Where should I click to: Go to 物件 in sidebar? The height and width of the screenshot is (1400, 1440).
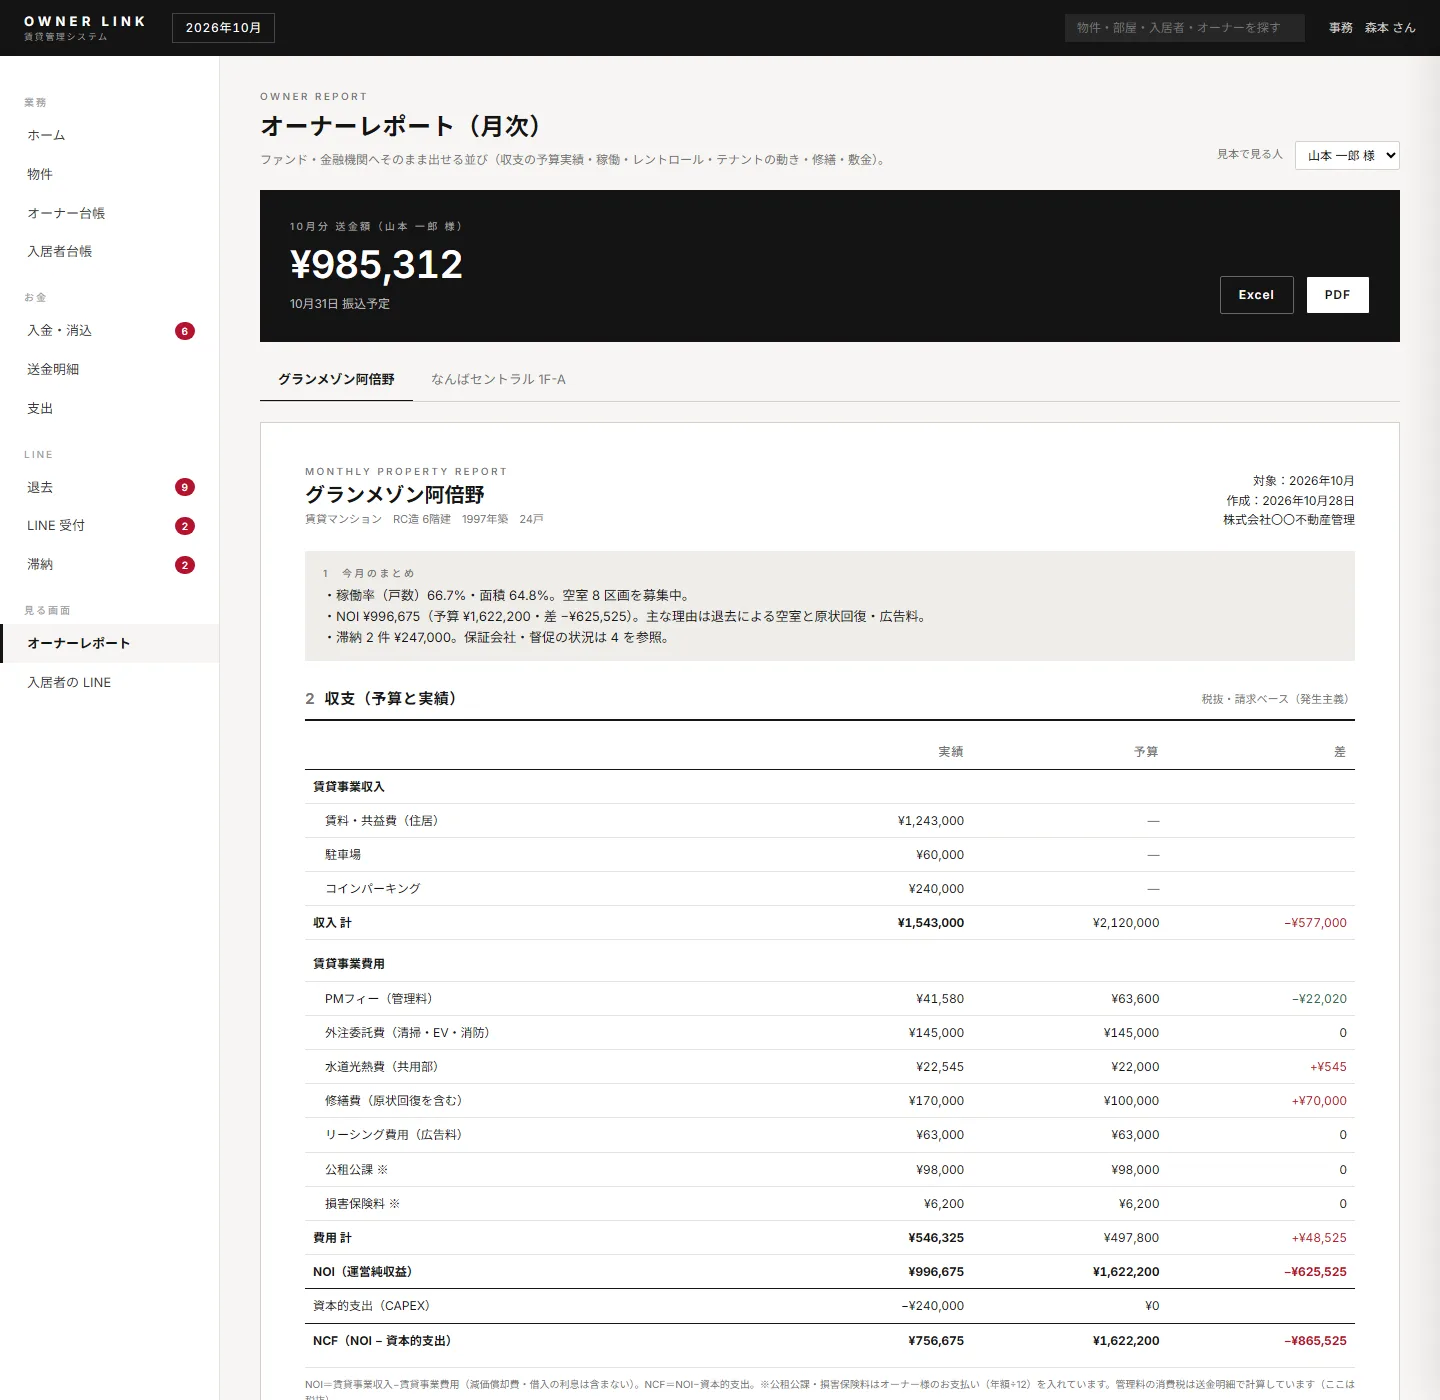[110, 174]
